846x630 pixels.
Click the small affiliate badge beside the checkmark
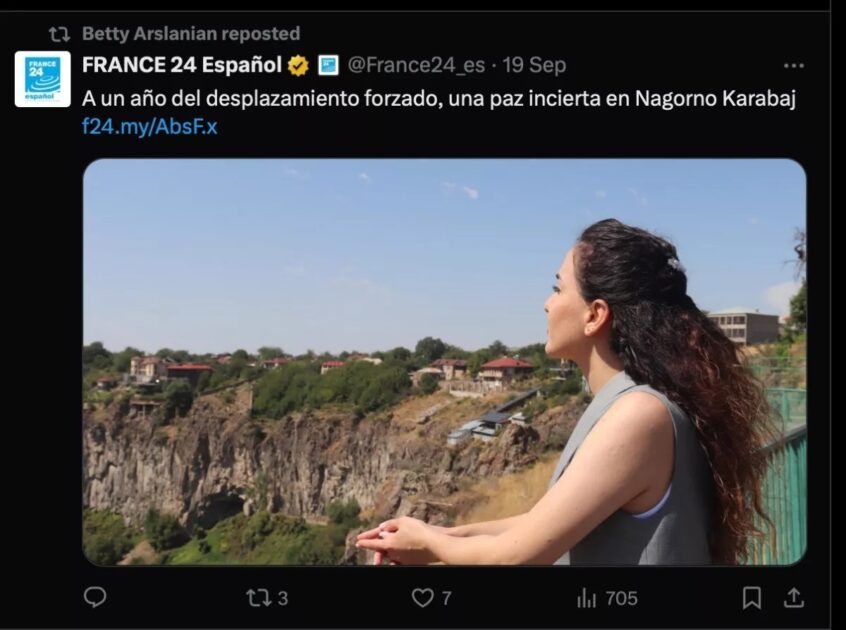tap(328, 65)
